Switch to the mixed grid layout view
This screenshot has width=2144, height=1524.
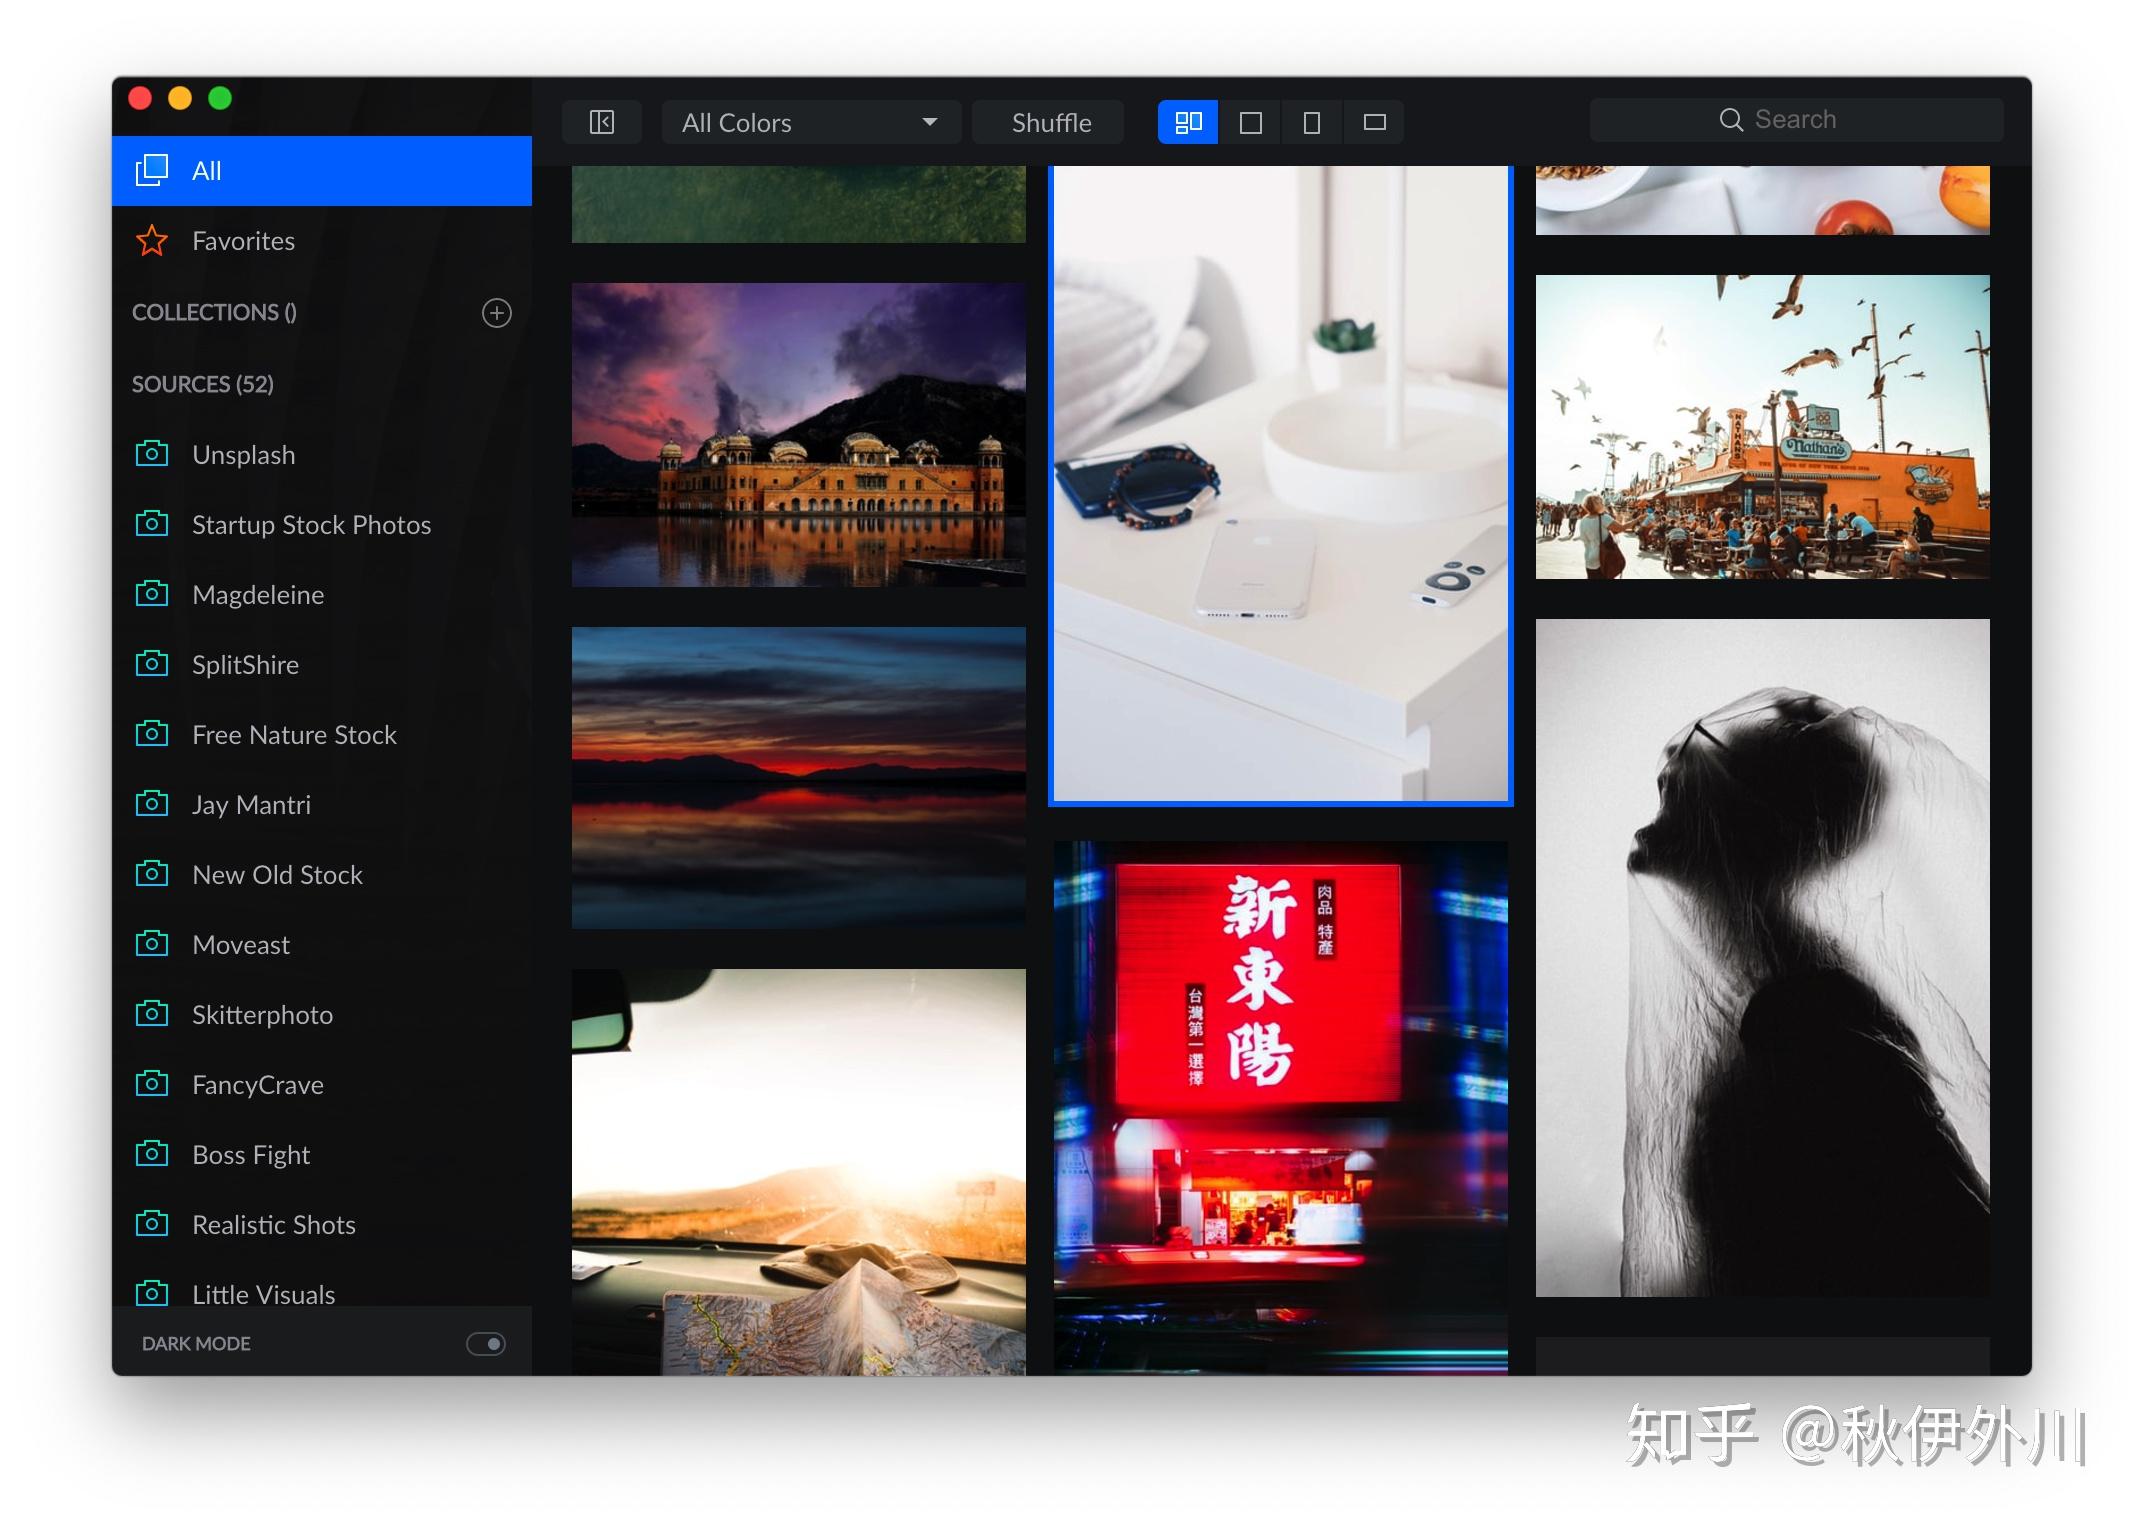pyautogui.click(x=1188, y=122)
